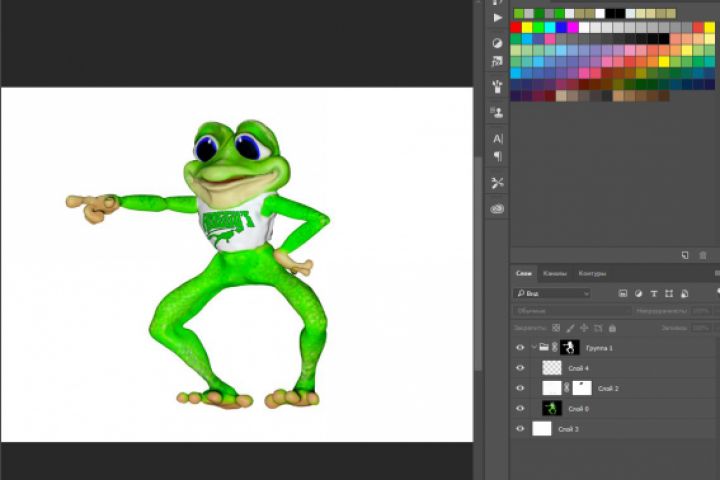
Task: Pick the pure red swatch
Action: [x=516, y=28]
